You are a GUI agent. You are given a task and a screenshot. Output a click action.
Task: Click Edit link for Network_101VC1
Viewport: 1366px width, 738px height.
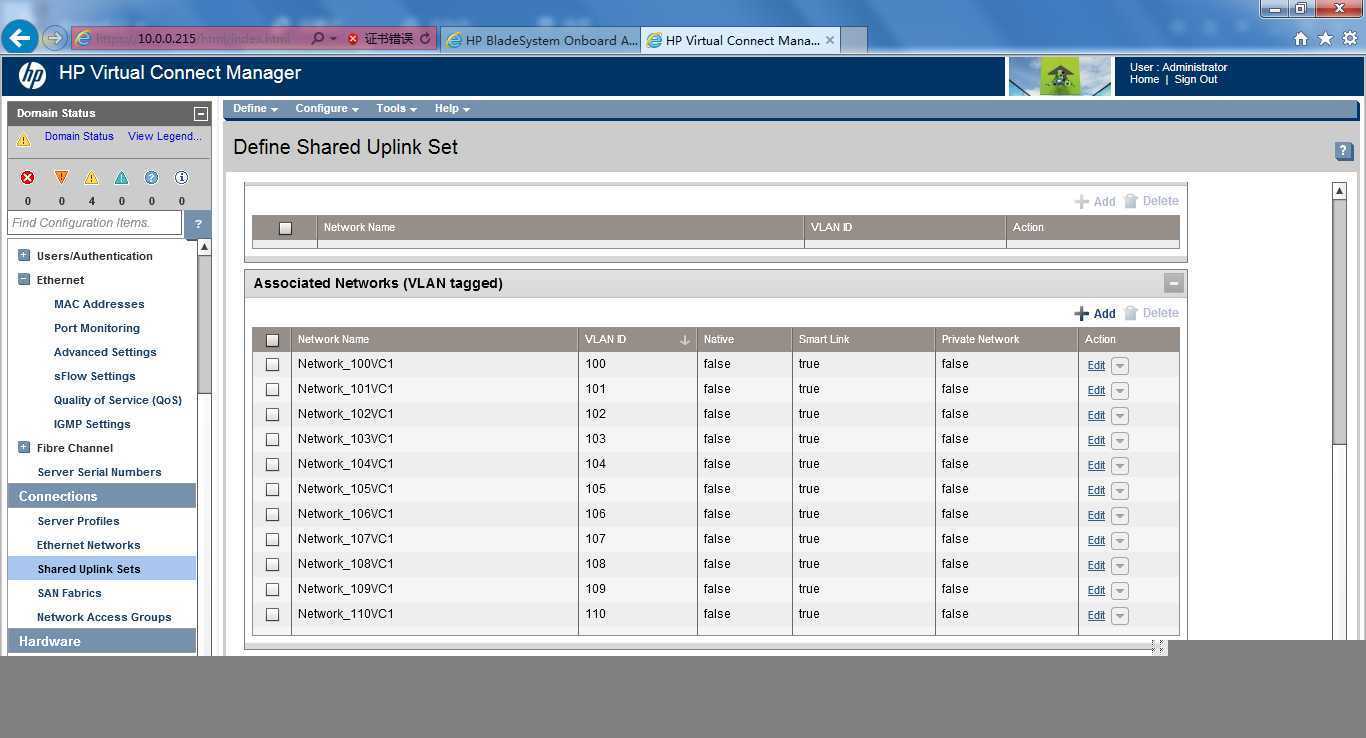tap(1096, 390)
